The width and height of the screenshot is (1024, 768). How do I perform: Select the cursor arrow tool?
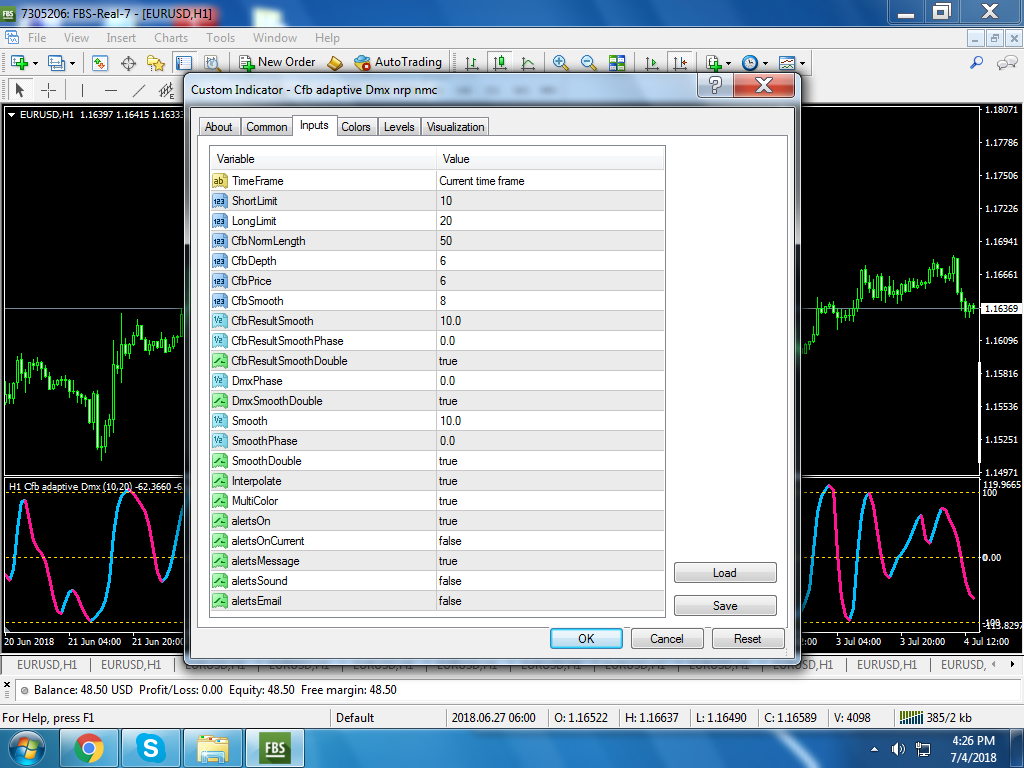[20, 90]
